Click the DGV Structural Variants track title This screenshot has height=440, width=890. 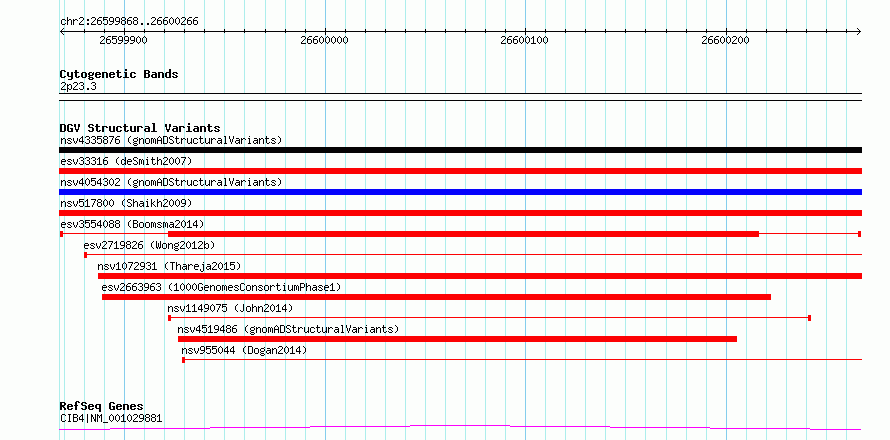(140, 128)
